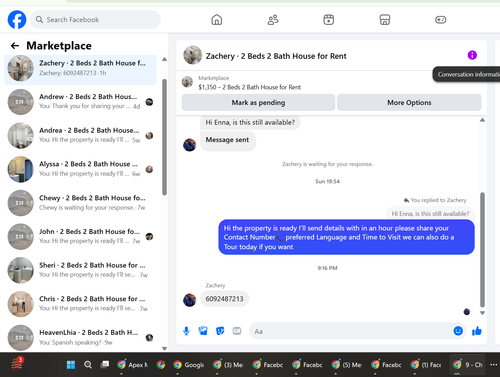The image size is (500, 377).
Task: Click the chat scroll up arrow
Action: 482,120
